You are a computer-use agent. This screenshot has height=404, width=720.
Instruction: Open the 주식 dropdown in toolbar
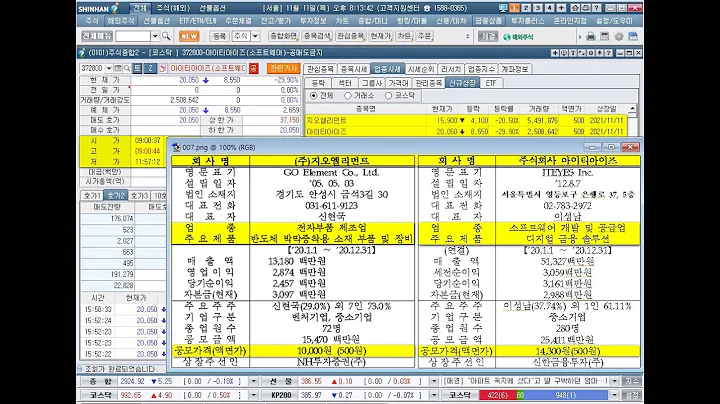click(255, 36)
